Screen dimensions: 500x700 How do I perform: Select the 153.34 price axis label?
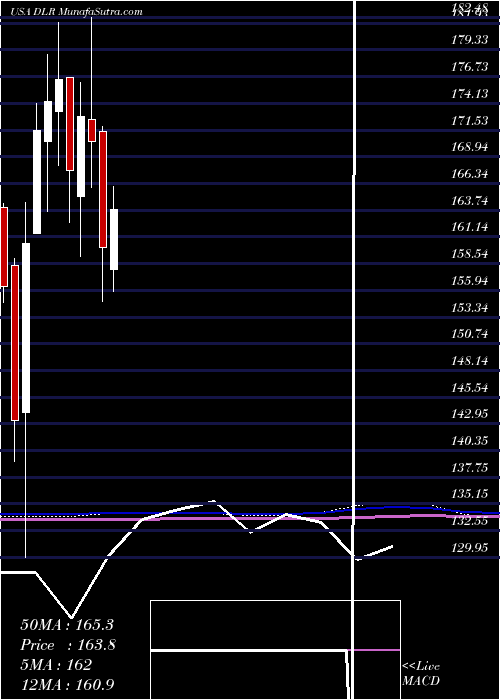[469, 307]
